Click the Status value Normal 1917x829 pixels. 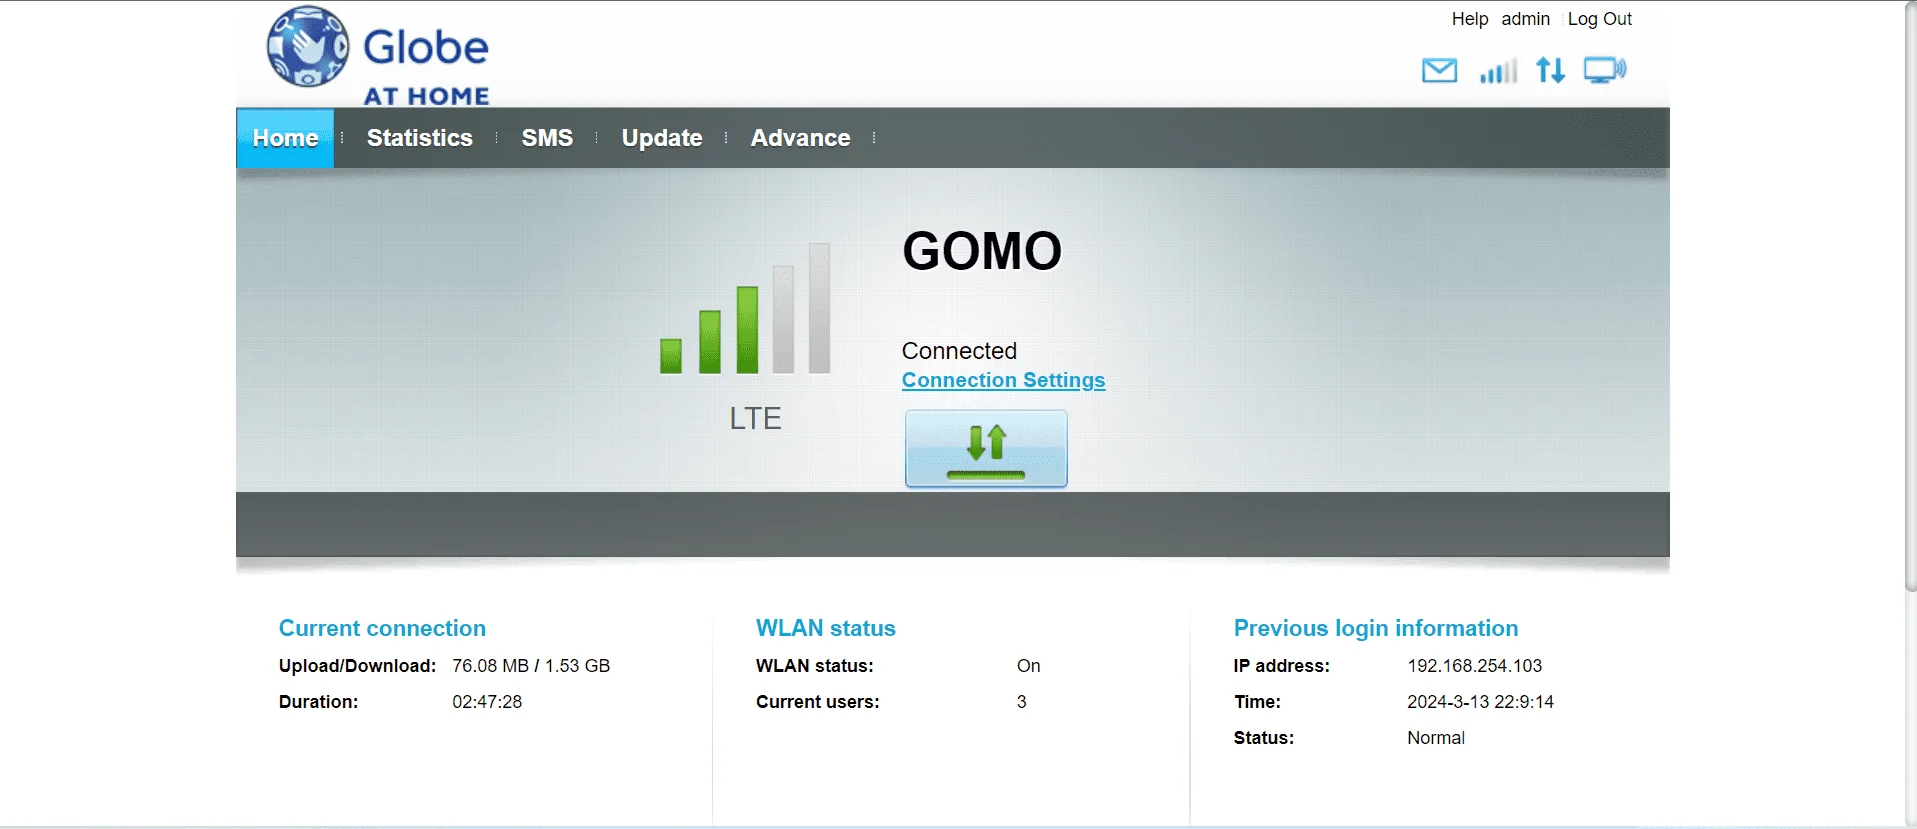pyautogui.click(x=1436, y=738)
